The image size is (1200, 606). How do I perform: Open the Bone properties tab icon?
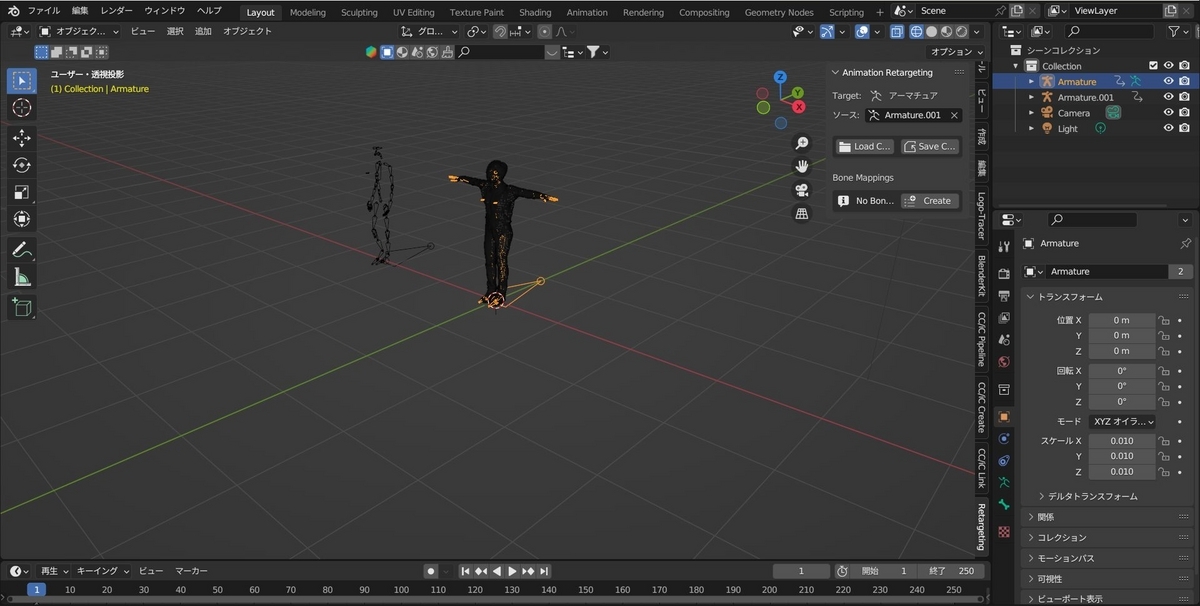1004,506
